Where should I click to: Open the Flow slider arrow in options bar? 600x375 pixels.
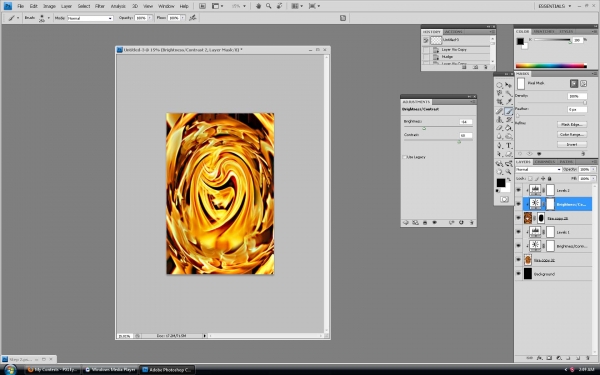point(183,18)
